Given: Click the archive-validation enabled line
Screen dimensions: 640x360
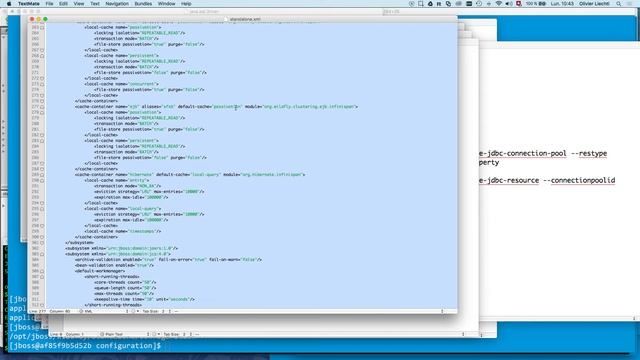Looking at the screenshot, I should pos(169,260).
